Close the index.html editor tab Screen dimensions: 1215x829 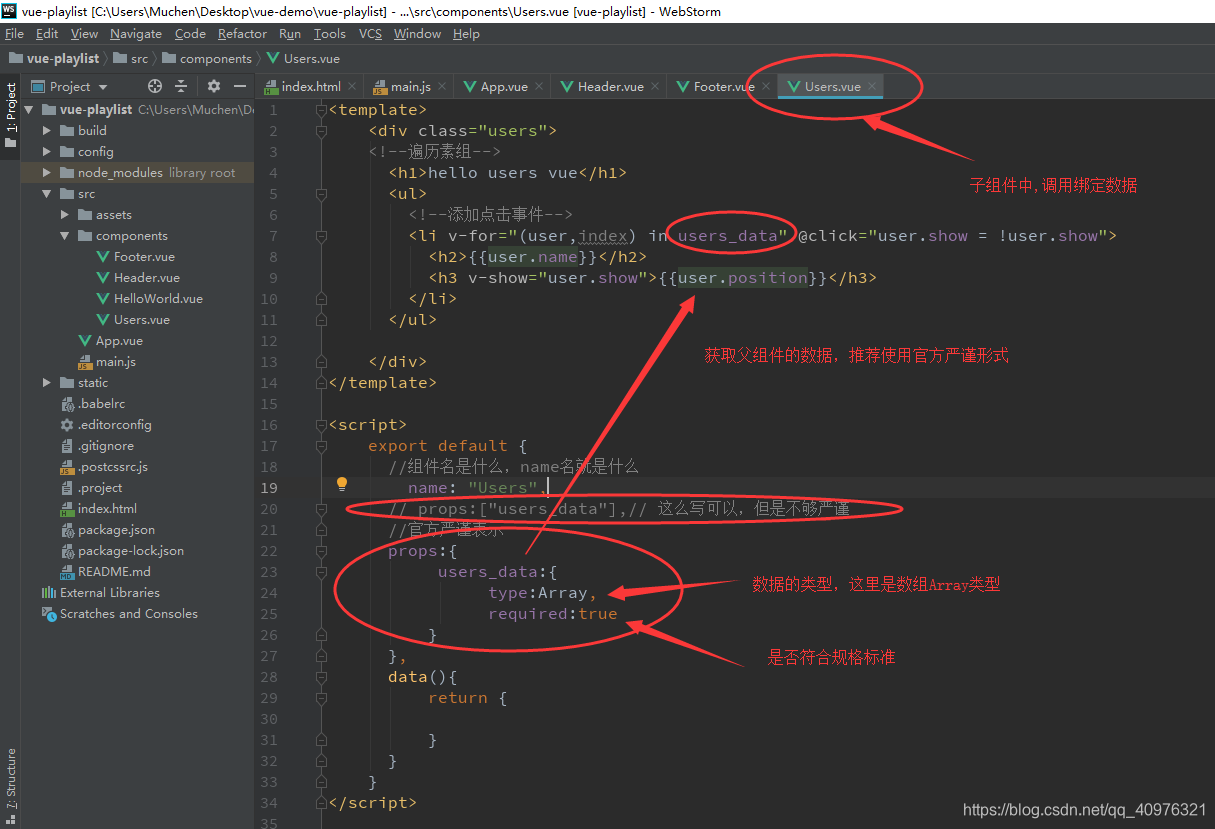353,87
